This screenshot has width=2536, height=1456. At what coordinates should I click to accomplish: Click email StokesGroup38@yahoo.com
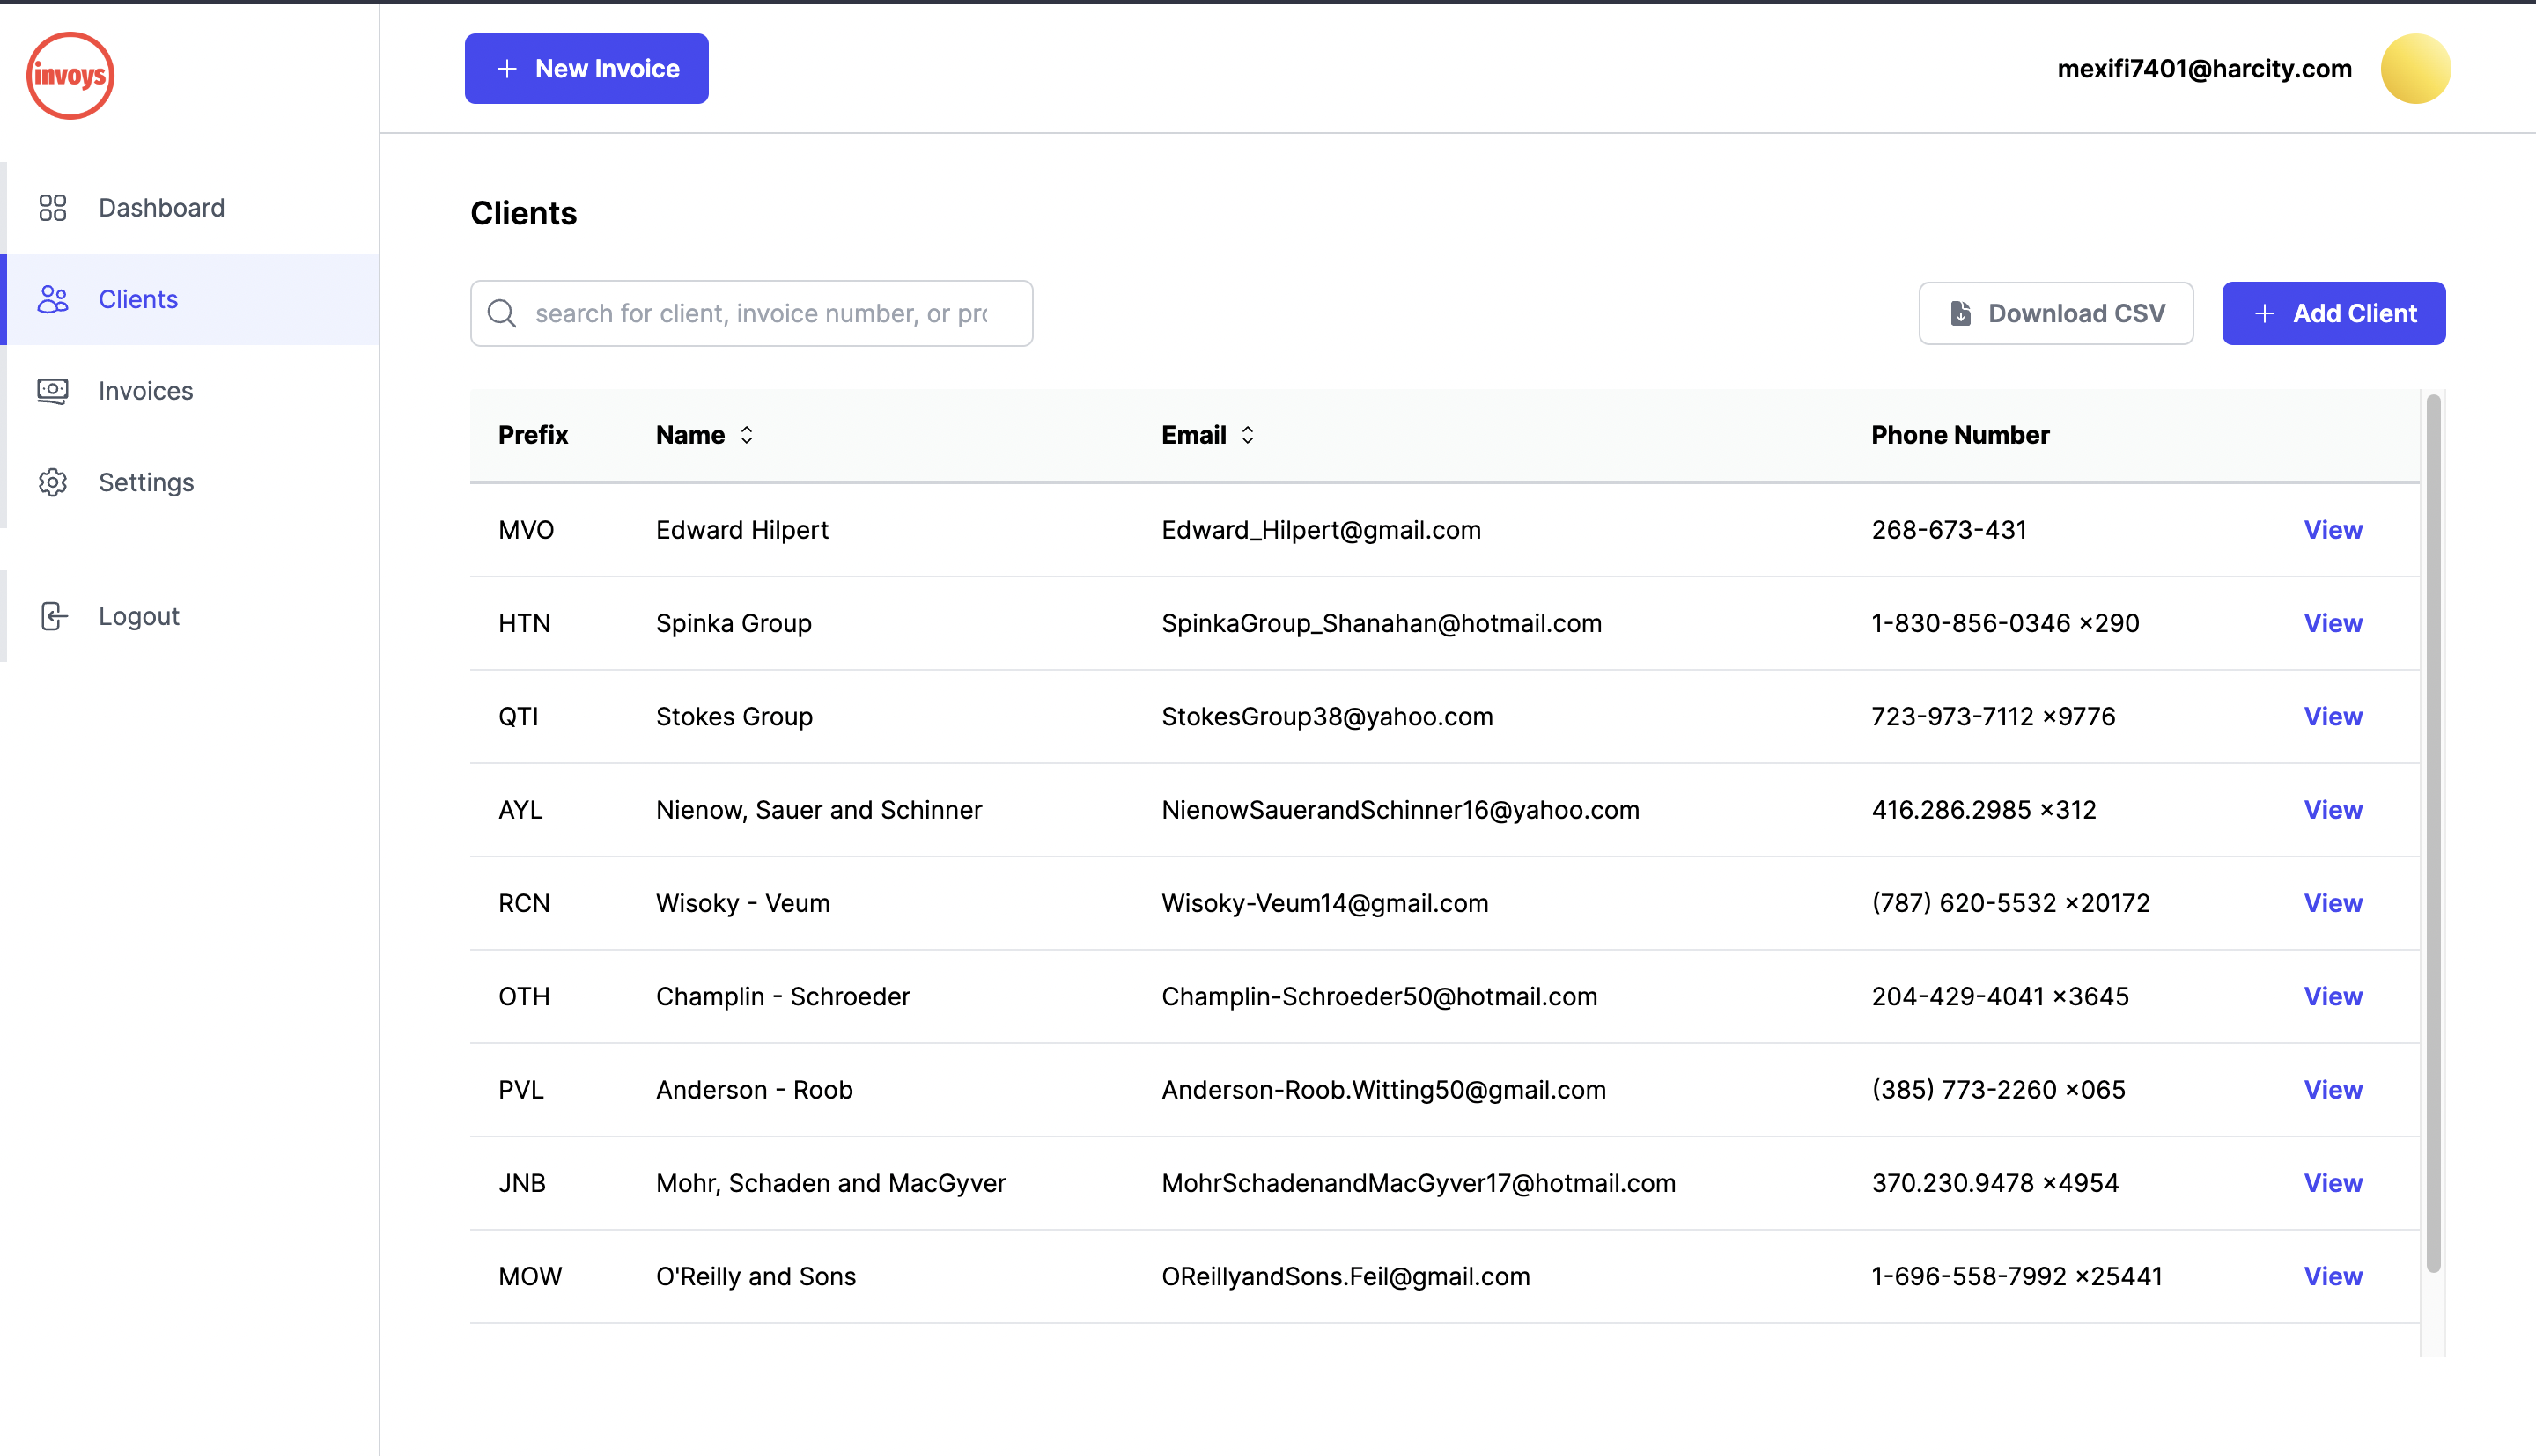pyautogui.click(x=1327, y=716)
